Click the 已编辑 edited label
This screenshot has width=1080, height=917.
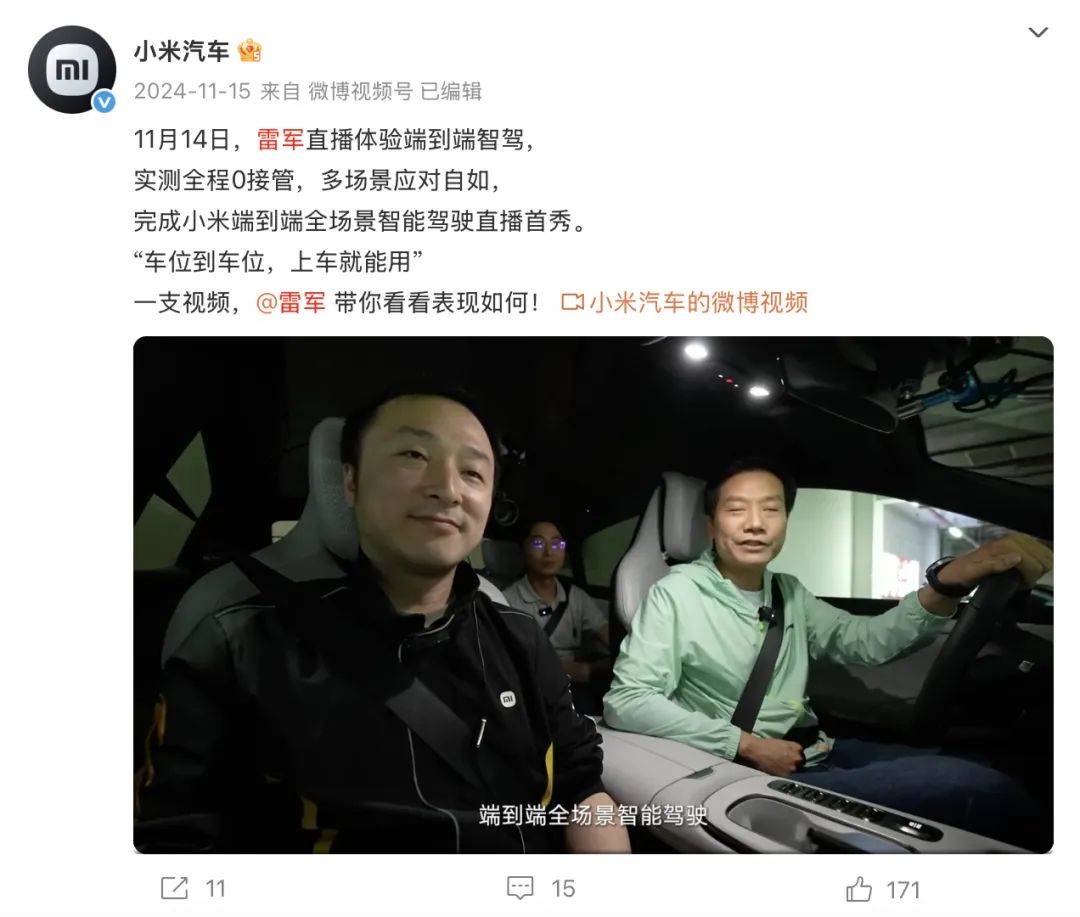pyautogui.click(x=451, y=91)
